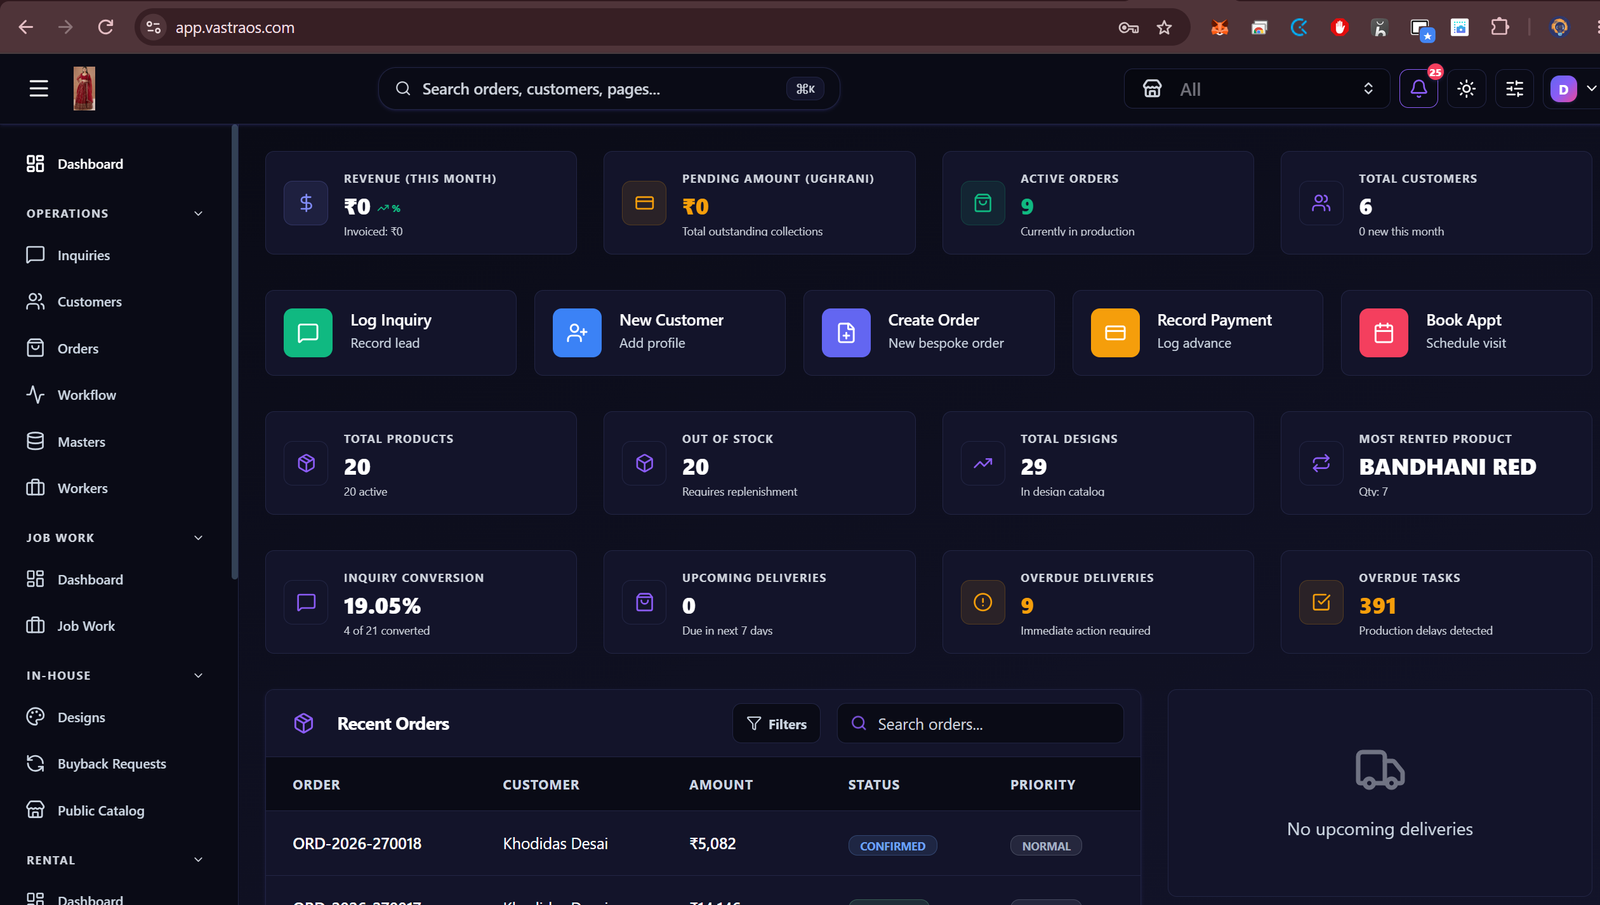Click the Create Order purple icon

point(846,333)
